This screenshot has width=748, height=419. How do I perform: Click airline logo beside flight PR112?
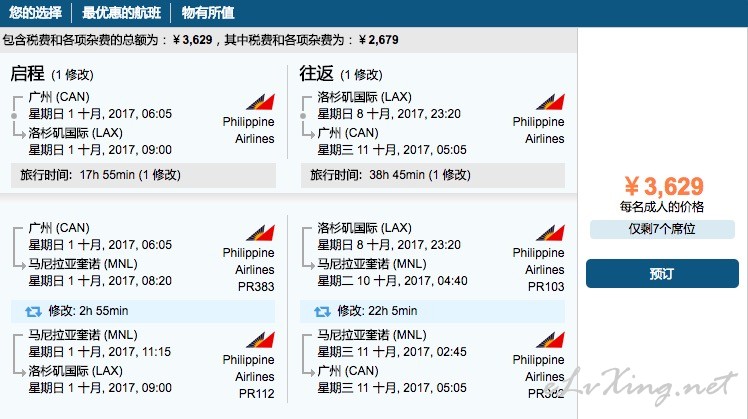pos(260,339)
